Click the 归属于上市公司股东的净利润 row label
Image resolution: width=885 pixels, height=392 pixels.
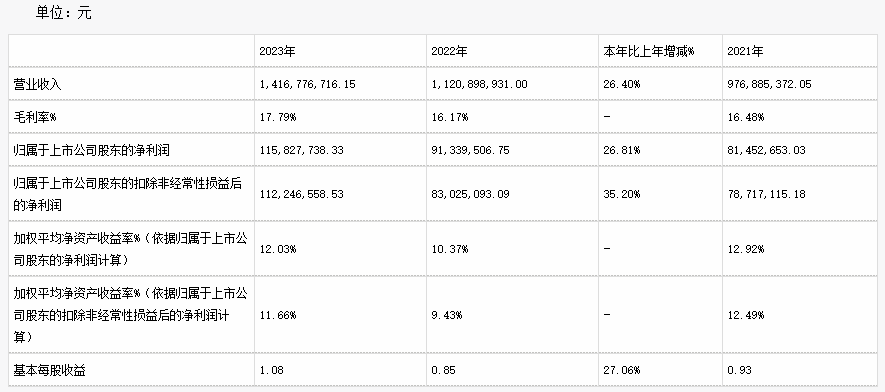pos(91,151)
